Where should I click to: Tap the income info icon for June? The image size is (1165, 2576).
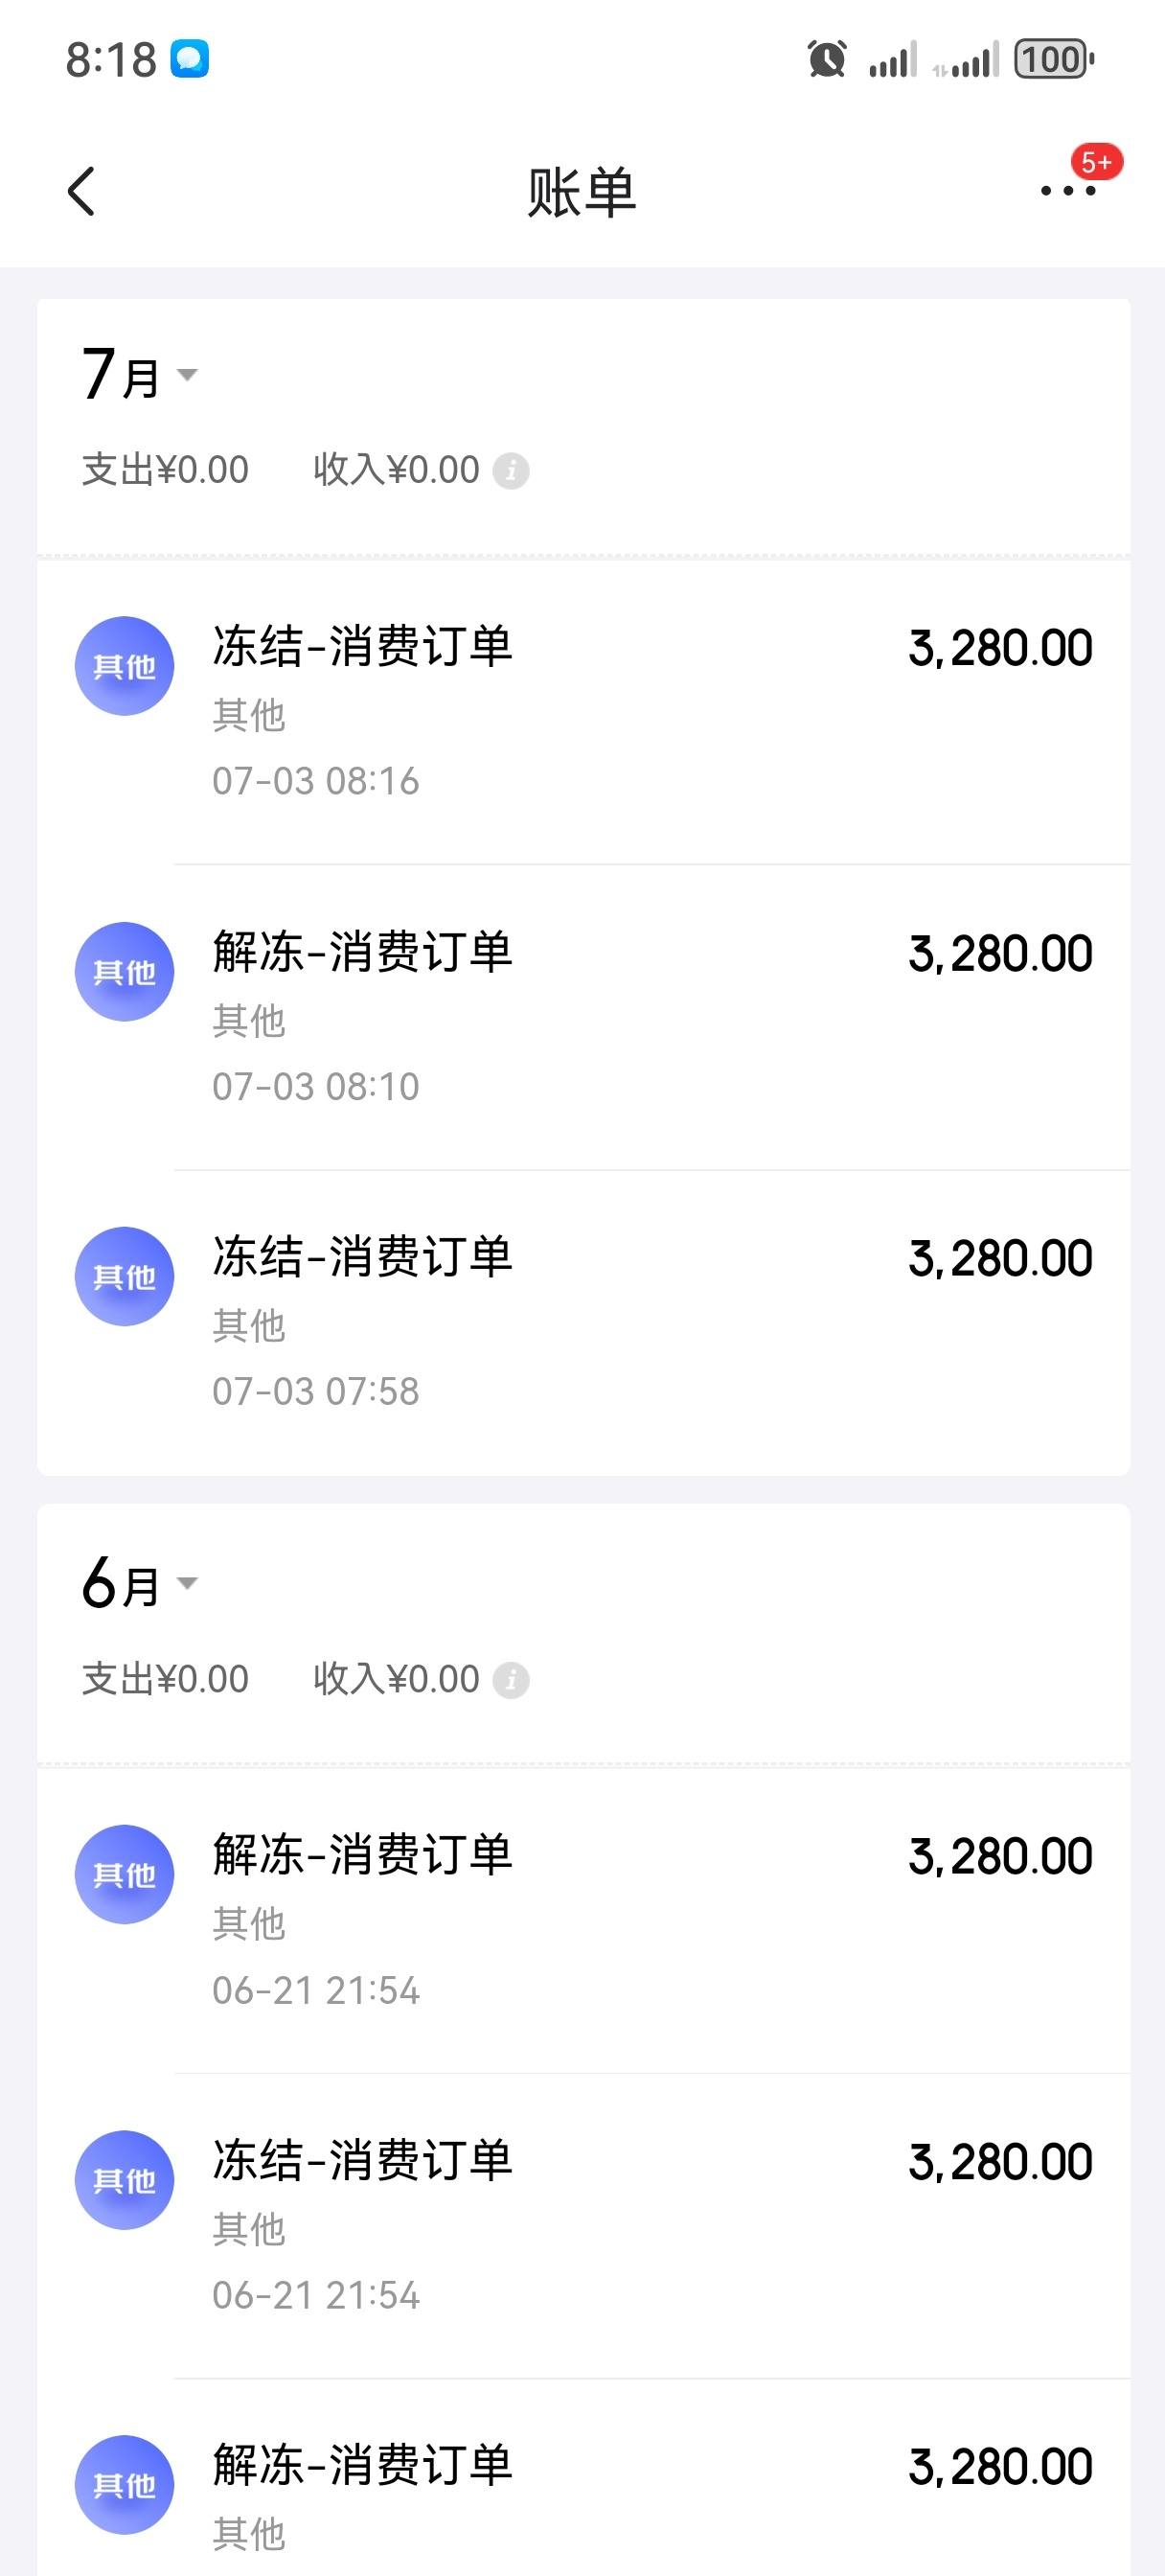pos(511,1679)
